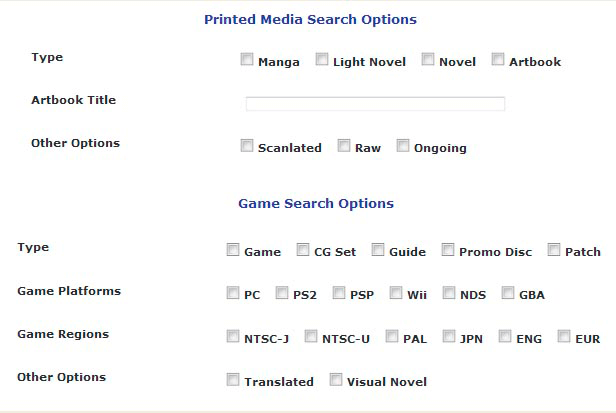This screenshot has width=616, height=413.
Task: Toggle the Translated option checkbox
Action: 233,380
